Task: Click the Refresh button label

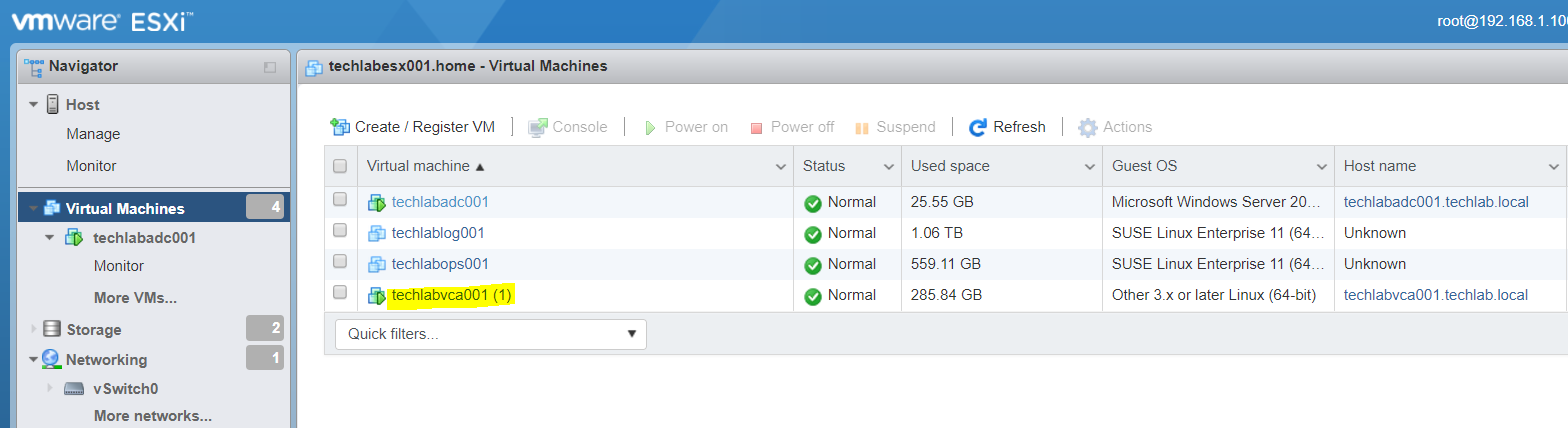Action: coord(1019,127)
